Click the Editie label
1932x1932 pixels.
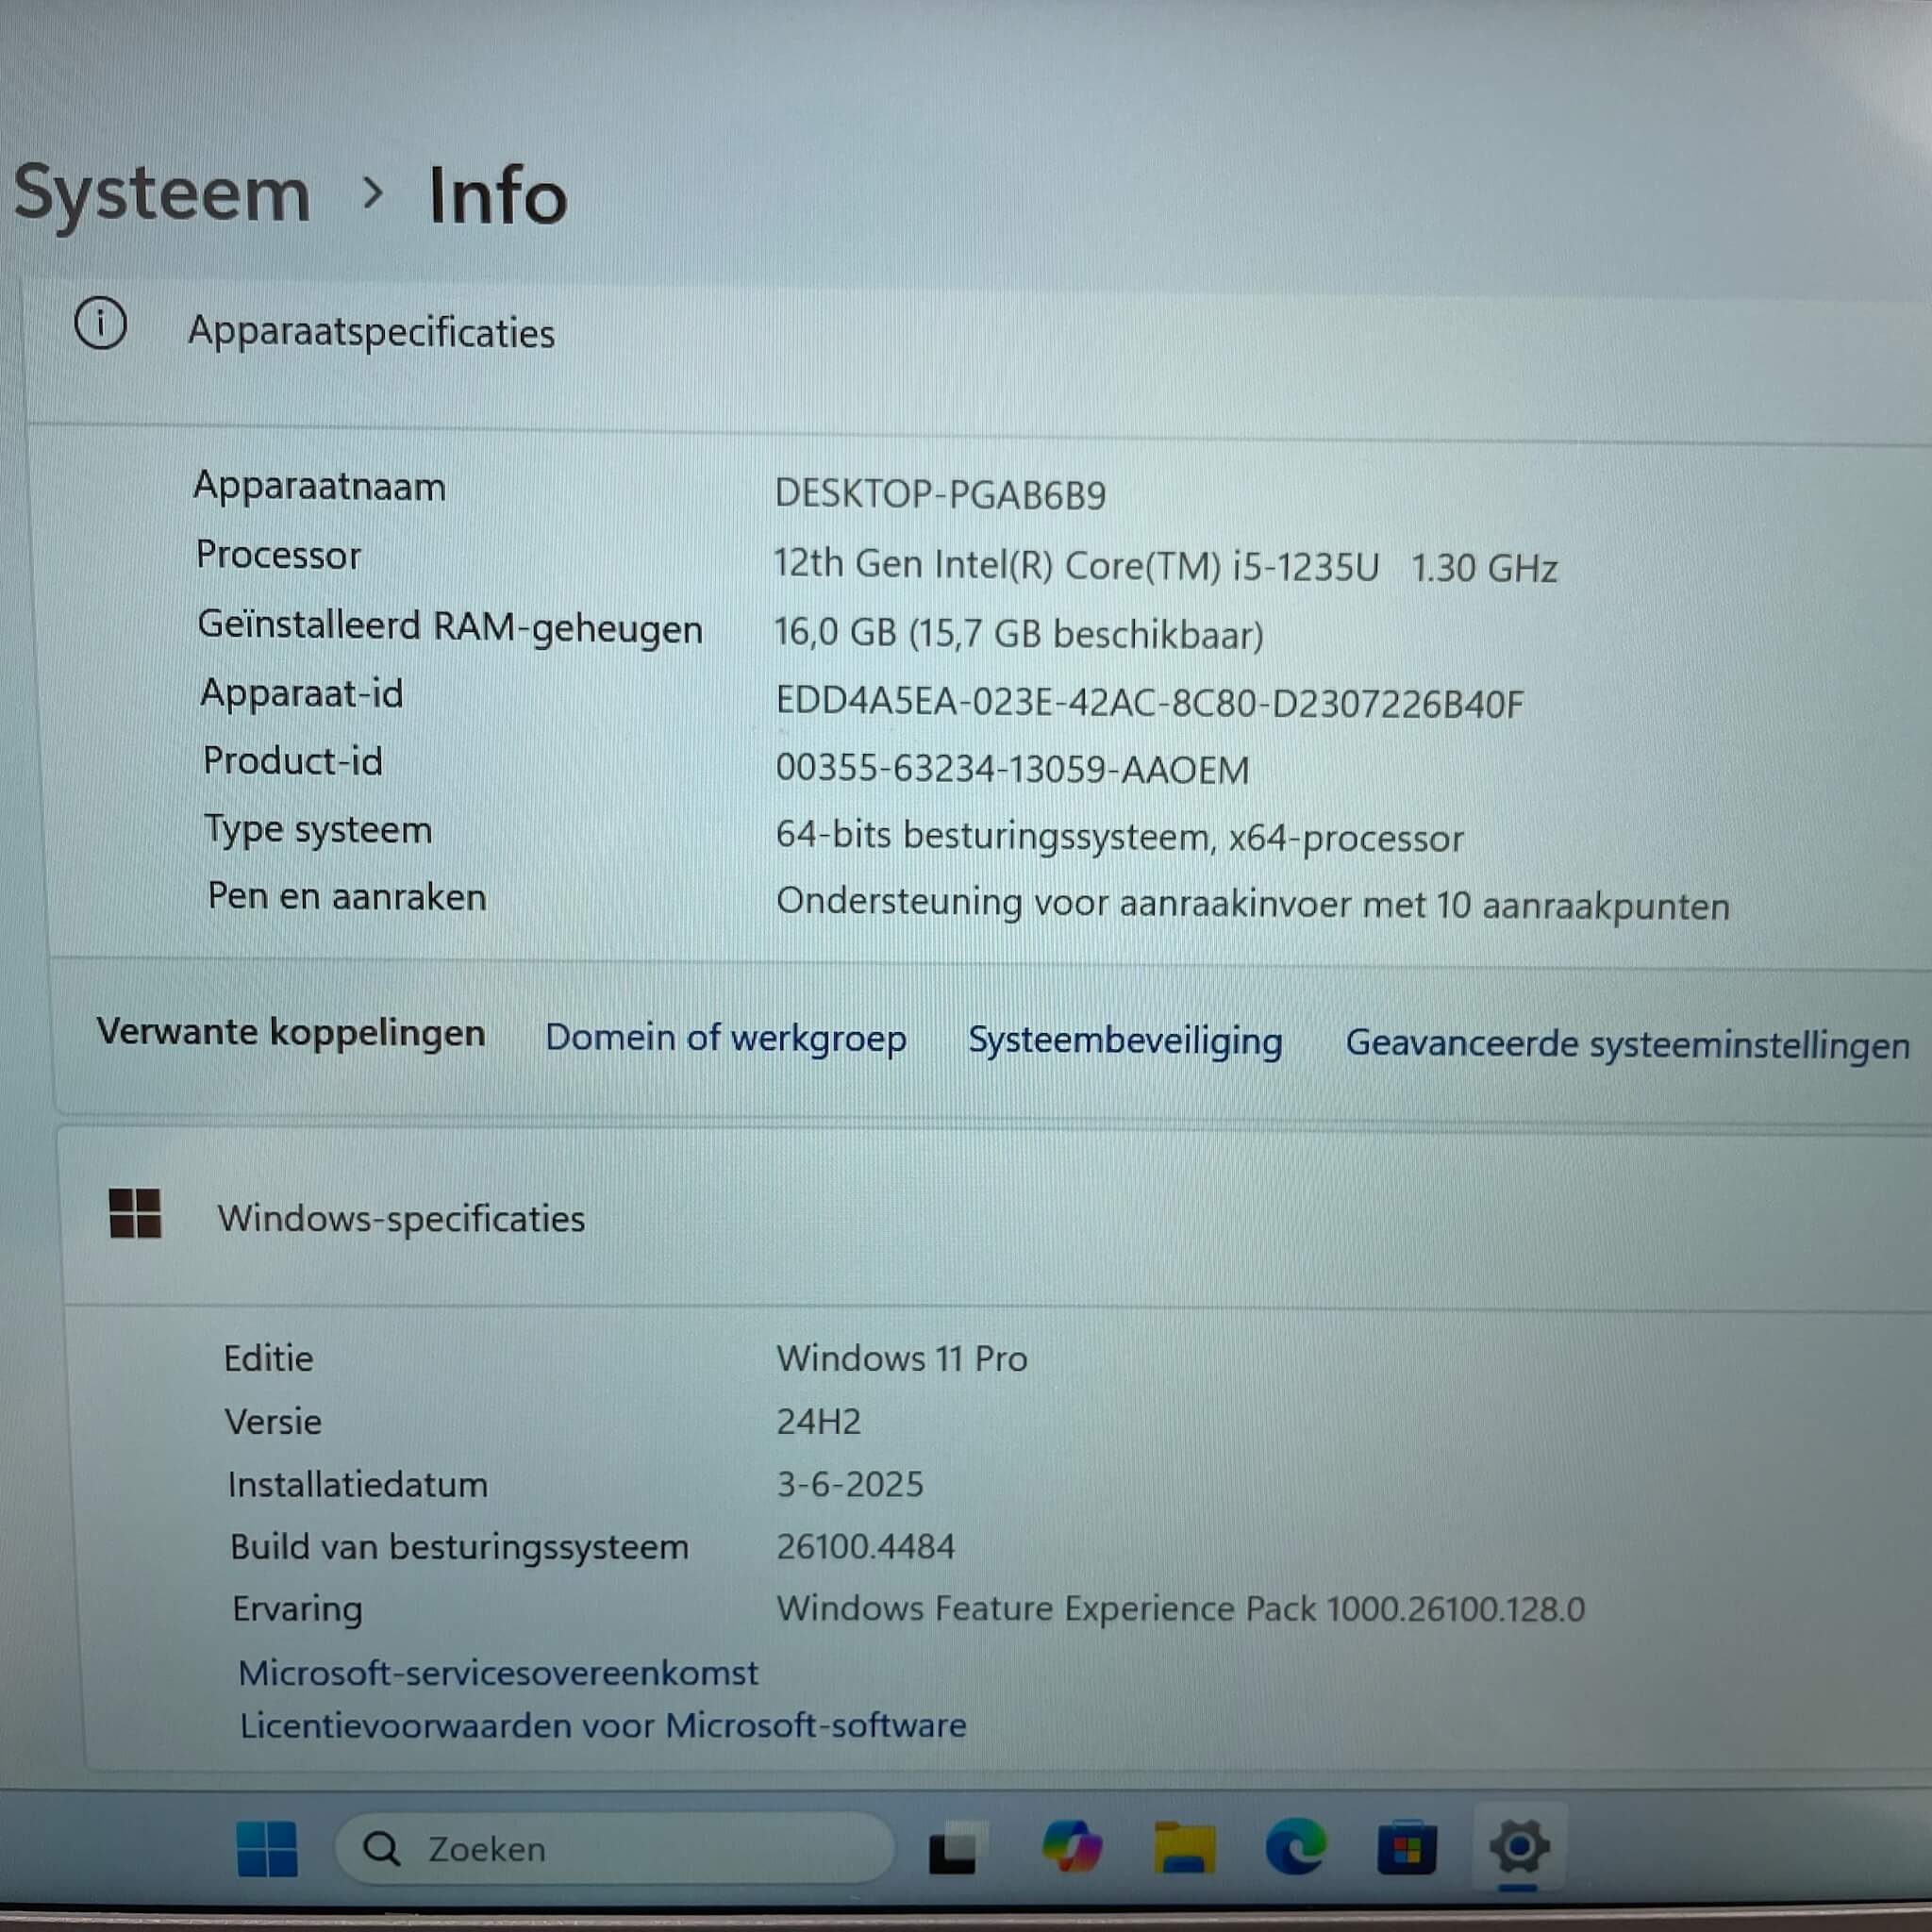pos(268,1358)
